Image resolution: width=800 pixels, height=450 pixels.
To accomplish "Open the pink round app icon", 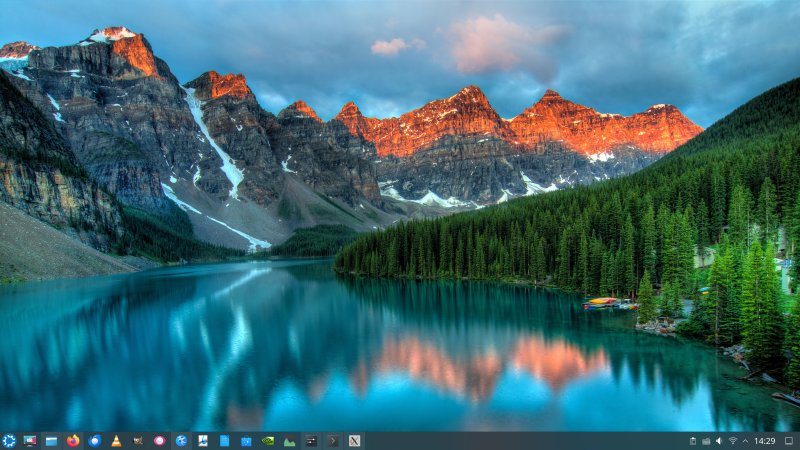I will [160, 441].
